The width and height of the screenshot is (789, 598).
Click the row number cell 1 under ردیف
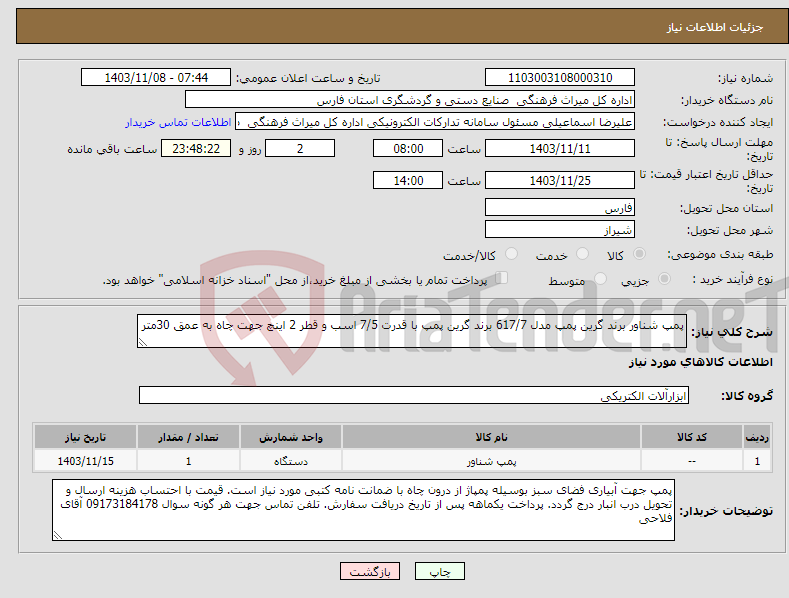click(757, 461)
